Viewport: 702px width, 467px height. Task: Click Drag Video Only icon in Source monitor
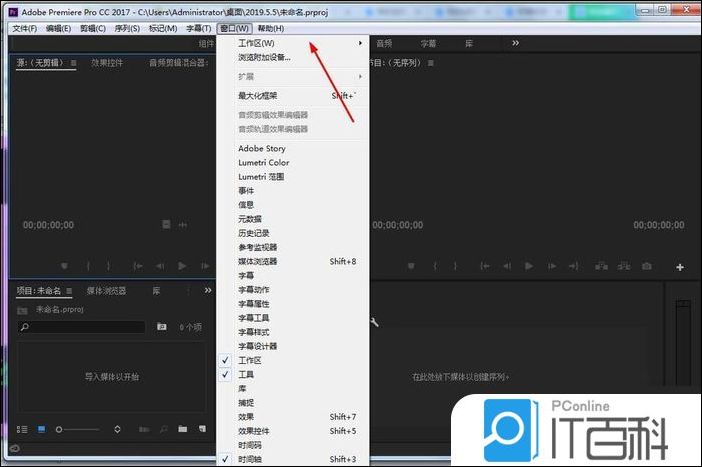coord(166,224)
